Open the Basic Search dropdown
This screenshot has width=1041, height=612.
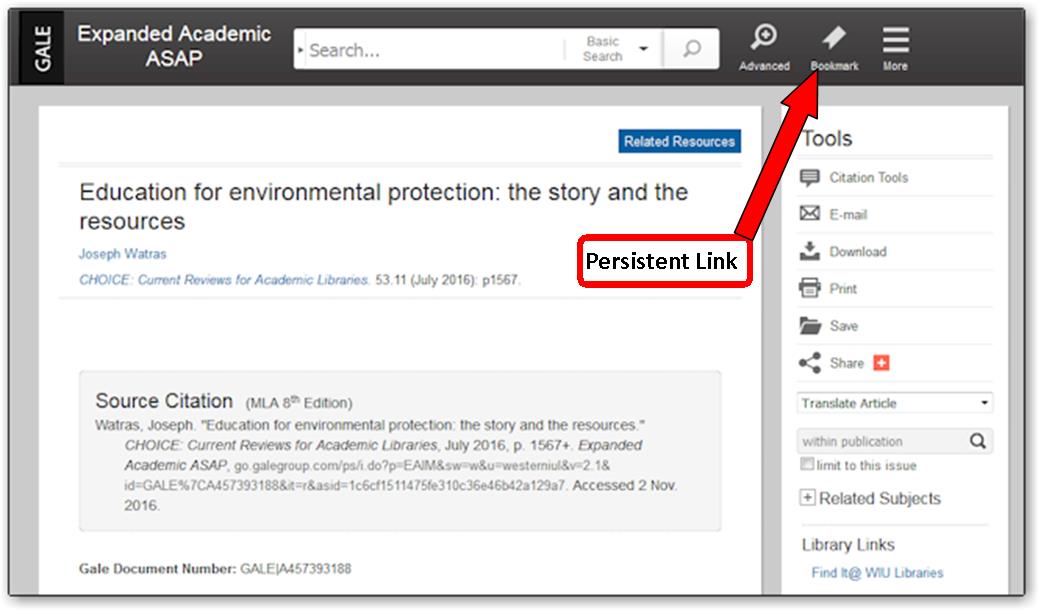coord(613,48)
